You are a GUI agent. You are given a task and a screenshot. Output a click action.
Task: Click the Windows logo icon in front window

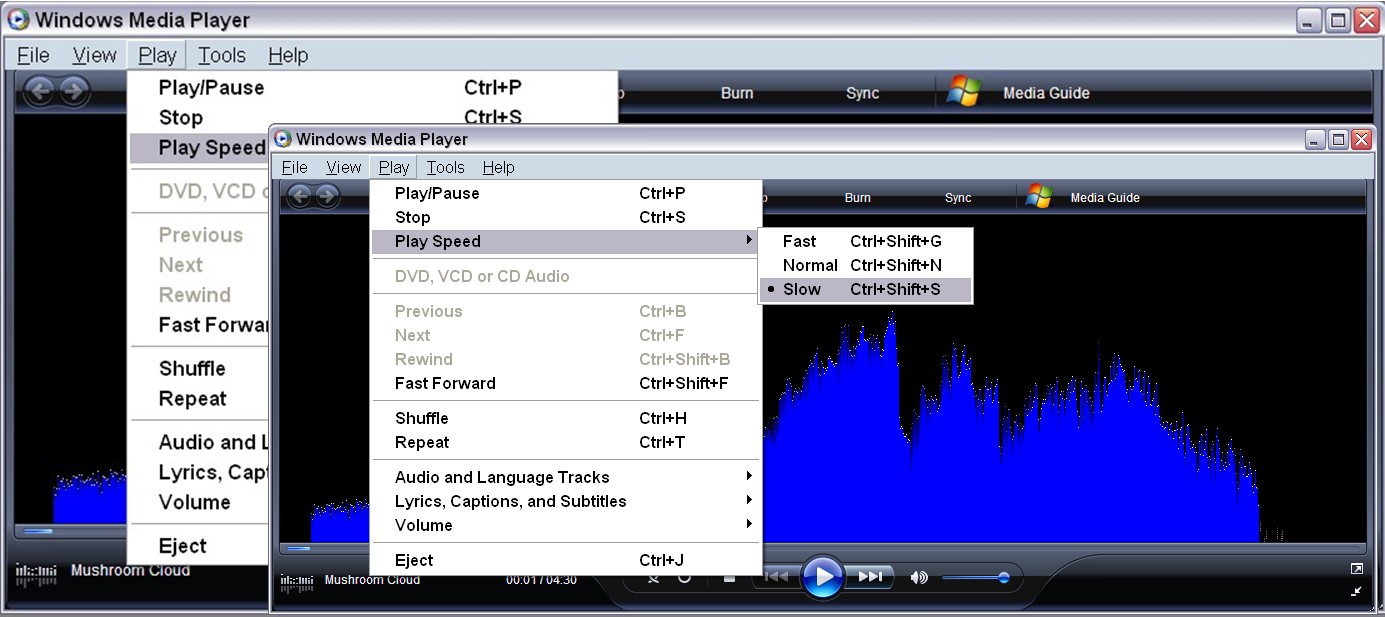pyautogui.click(x=1039, y=197)
